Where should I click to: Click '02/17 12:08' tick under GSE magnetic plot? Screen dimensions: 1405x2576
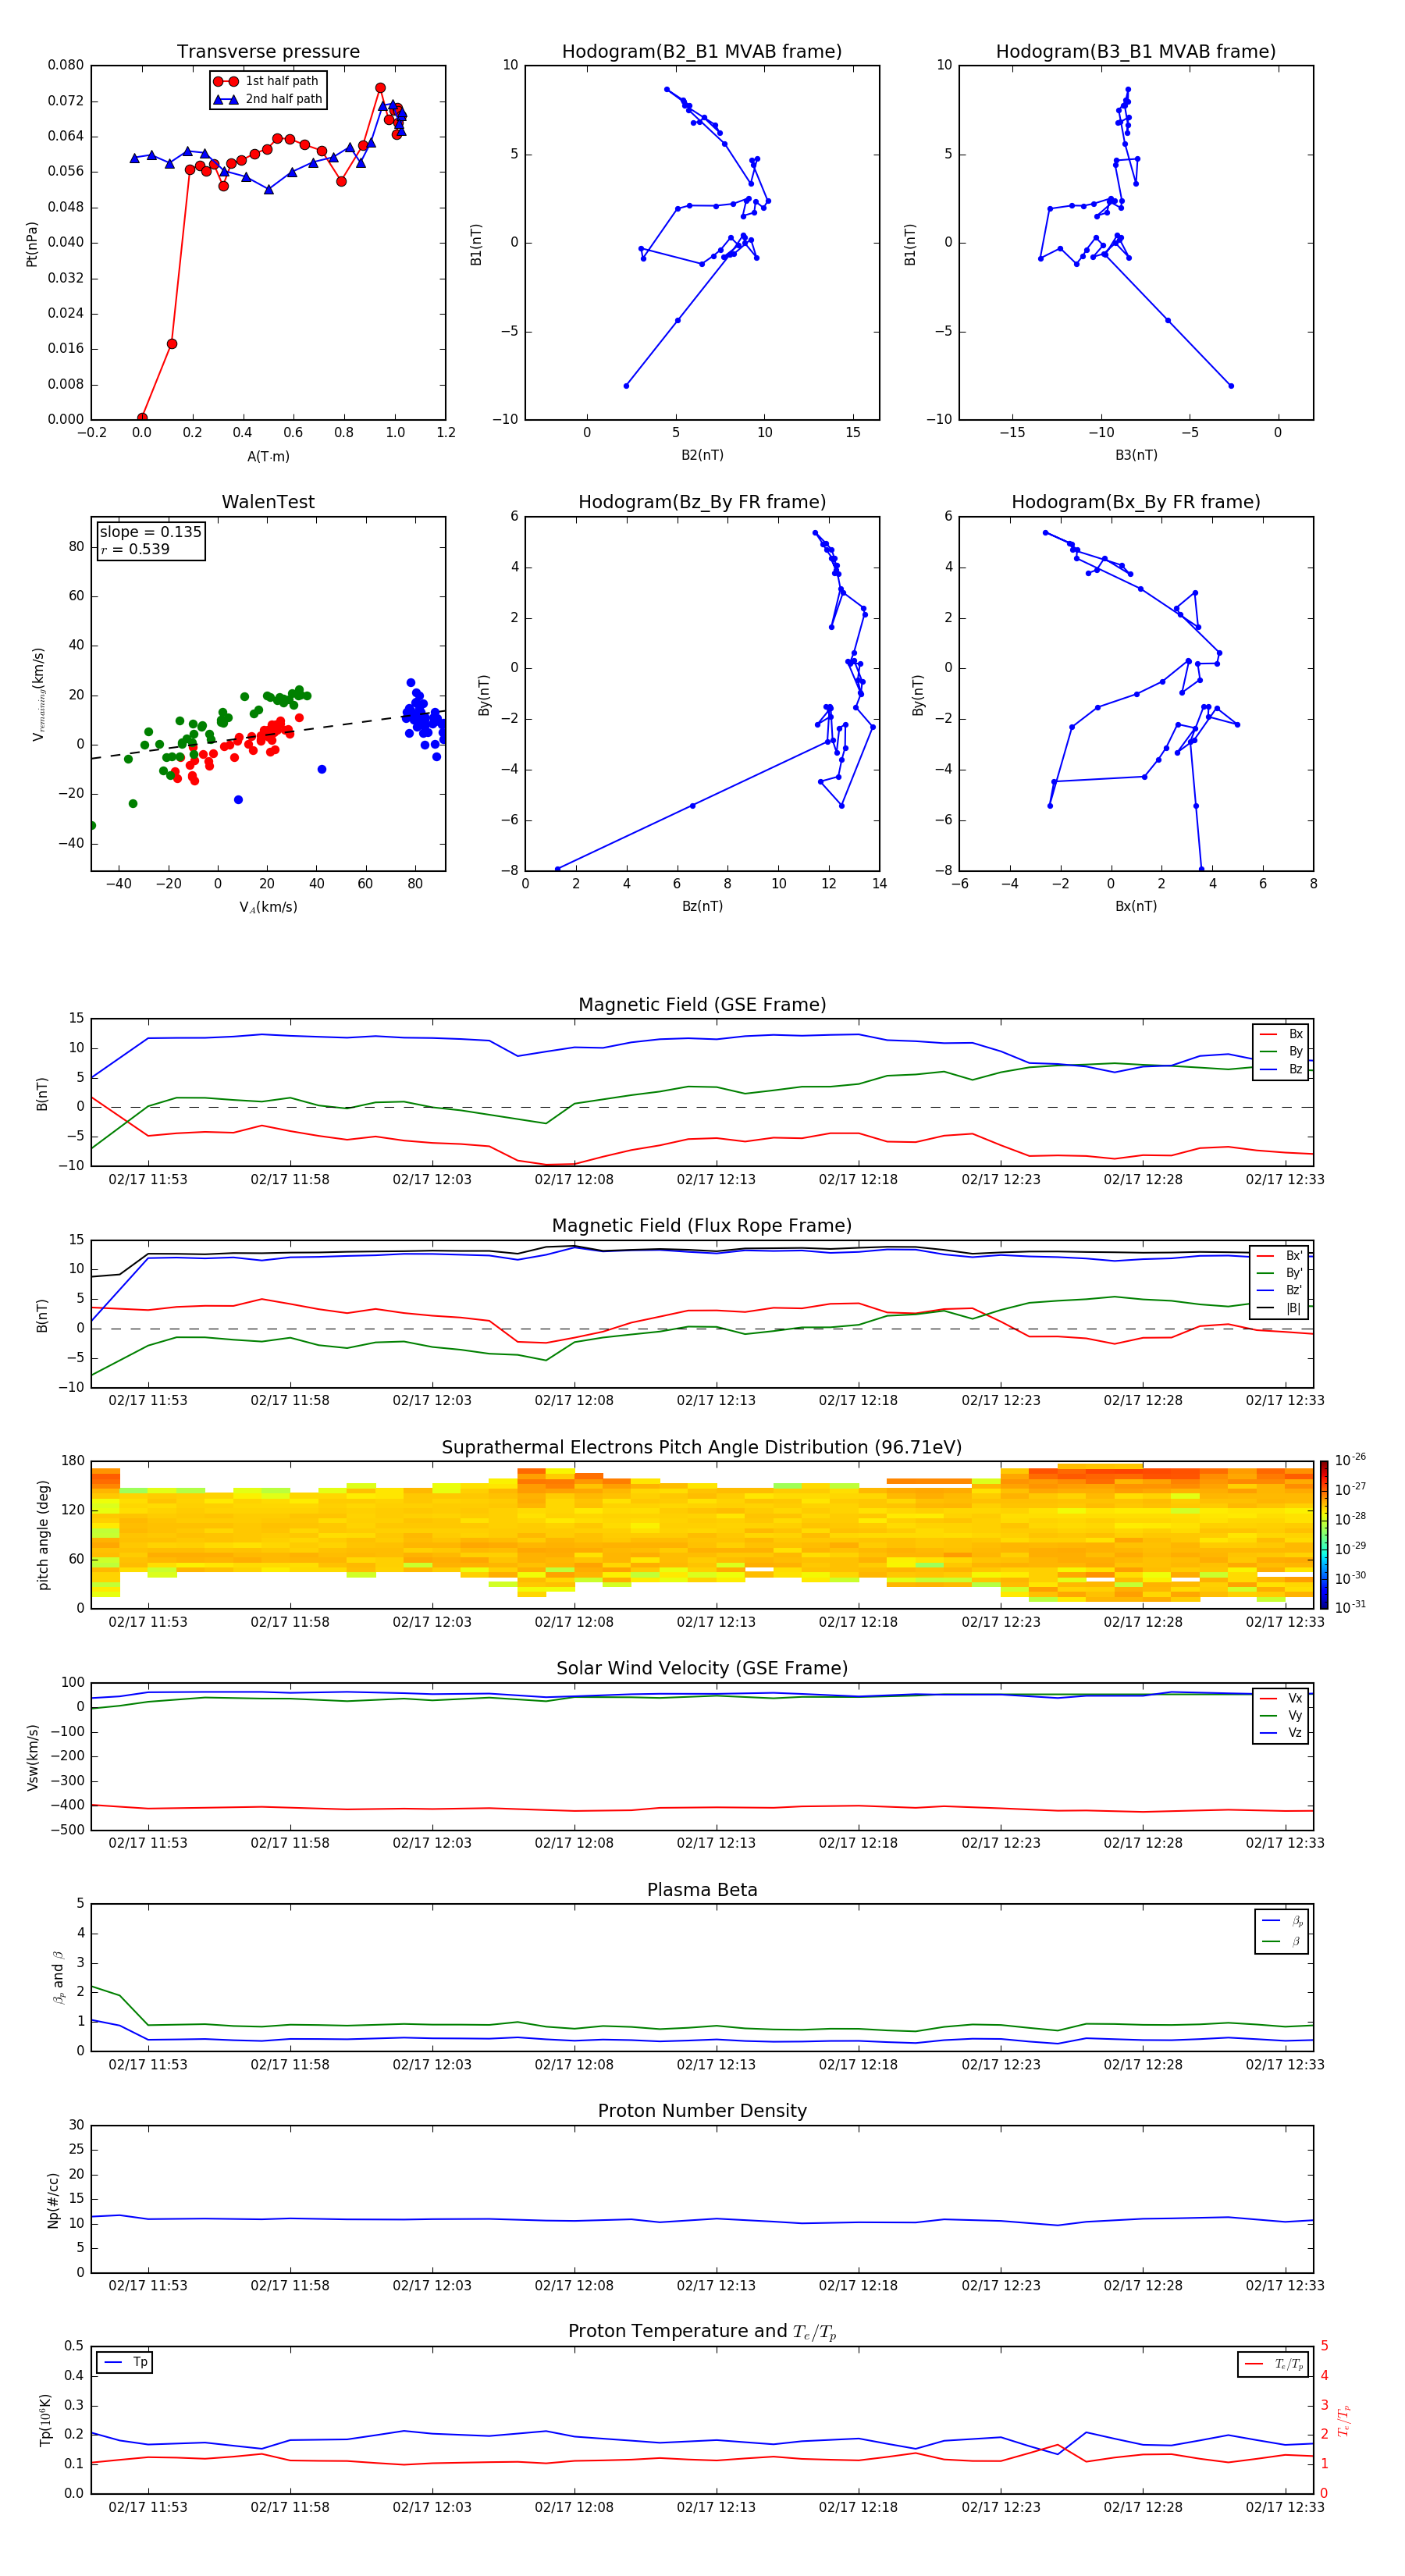(574, 1179)
